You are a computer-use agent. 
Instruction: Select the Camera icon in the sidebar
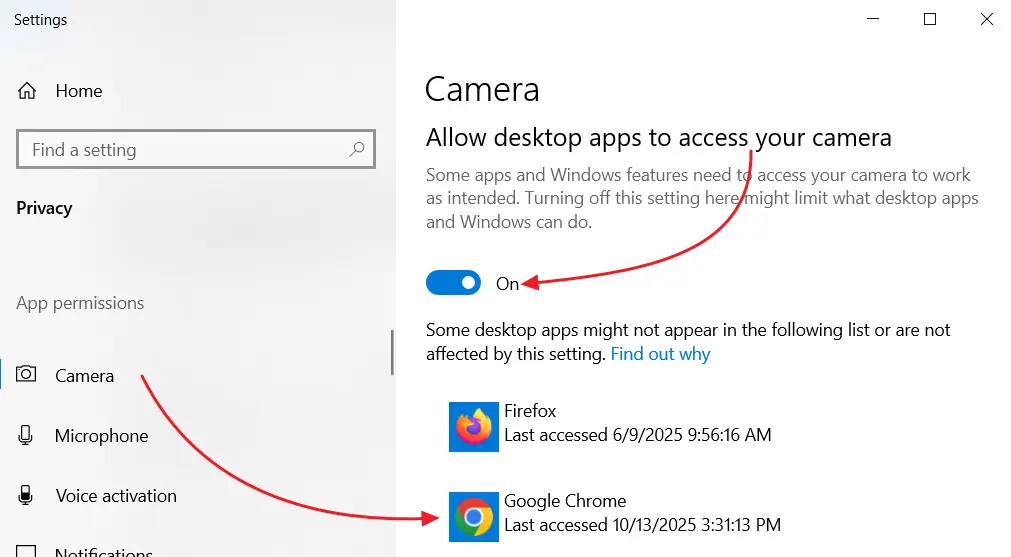[27, 375]
